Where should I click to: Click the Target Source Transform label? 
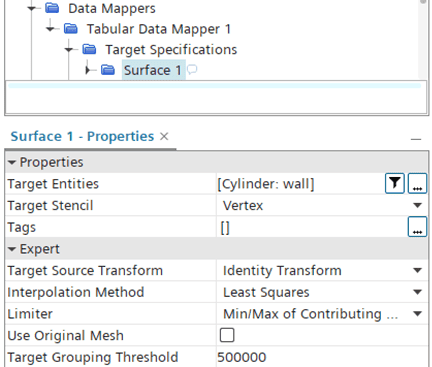click(x=85, y=270)
